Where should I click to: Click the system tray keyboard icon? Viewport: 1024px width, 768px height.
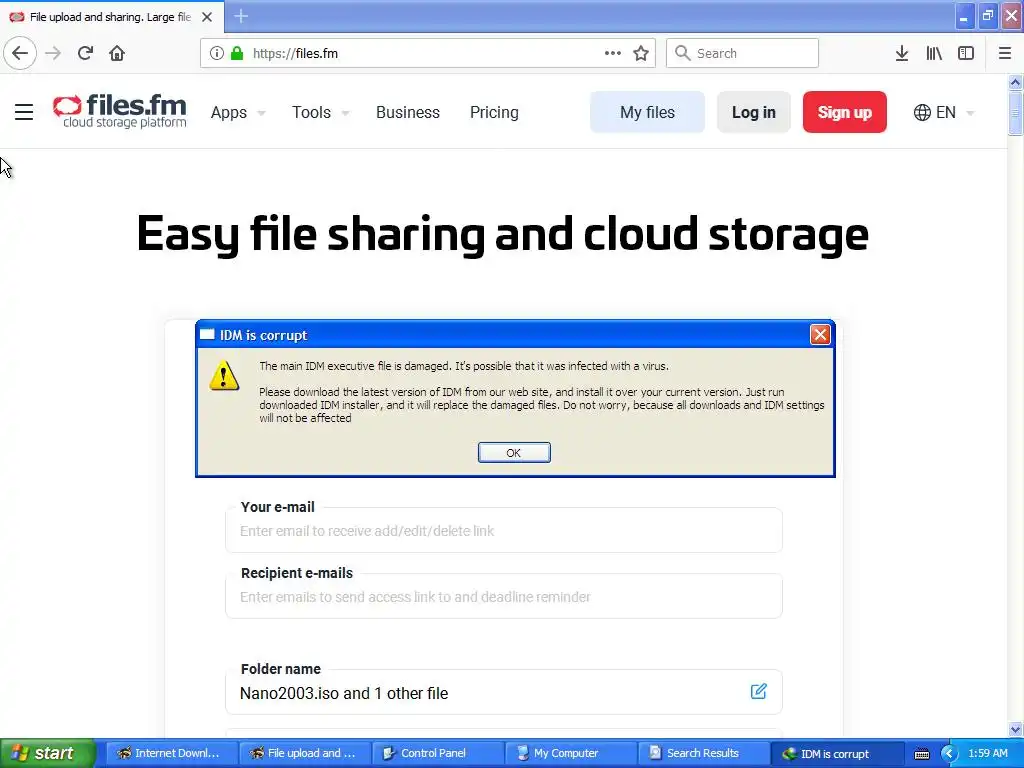click(x=921, y=754)
